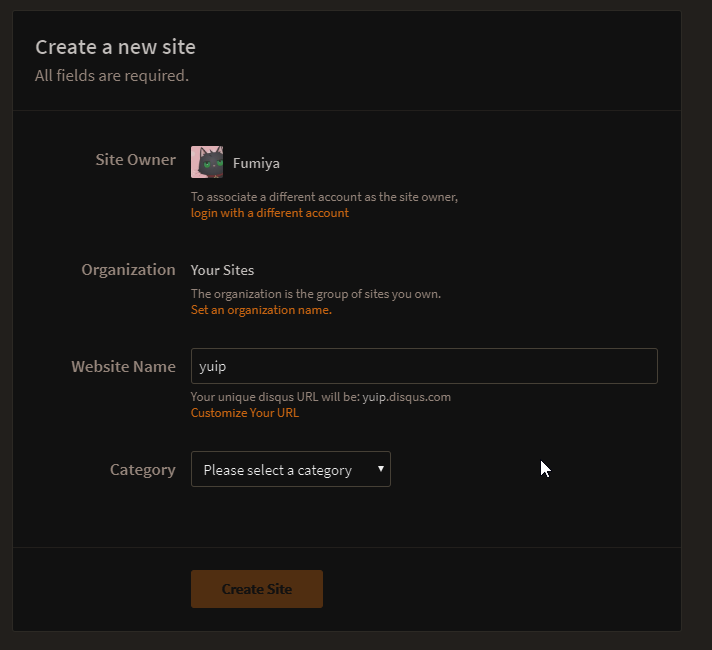The width and height of the screenshot is (712, 650).
Task: Click the 'yuip' text inside name field
Action: 212,366
